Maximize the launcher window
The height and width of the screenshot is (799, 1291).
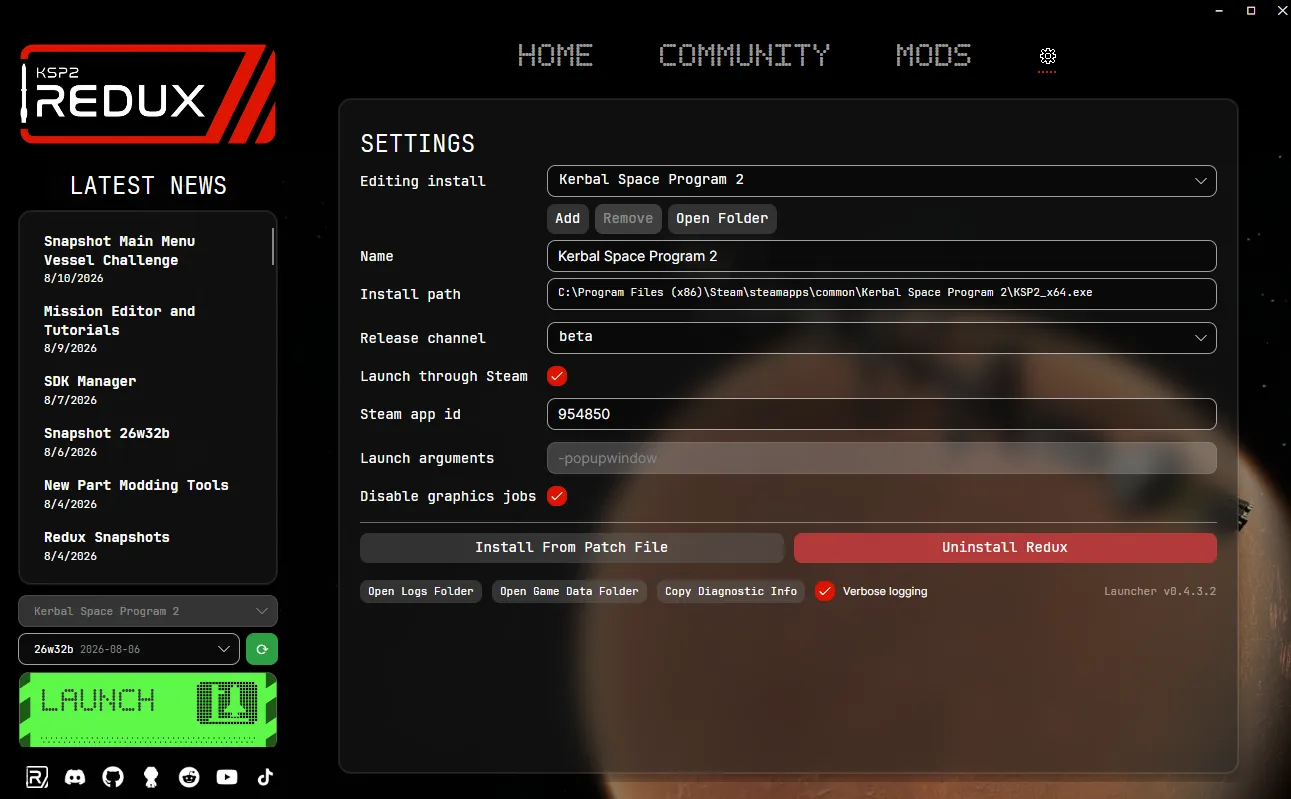[1250, 10]
